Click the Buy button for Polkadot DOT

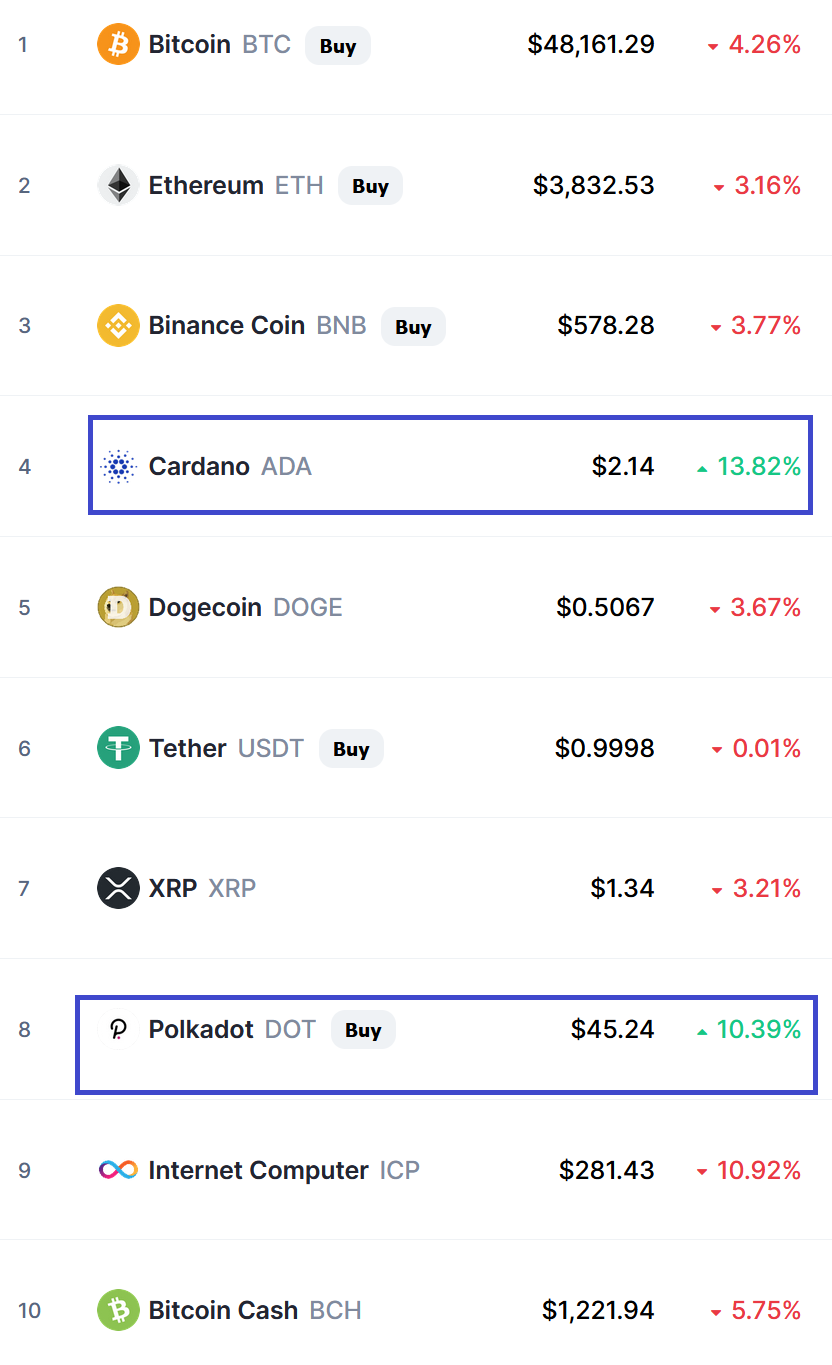(363, 1030)
